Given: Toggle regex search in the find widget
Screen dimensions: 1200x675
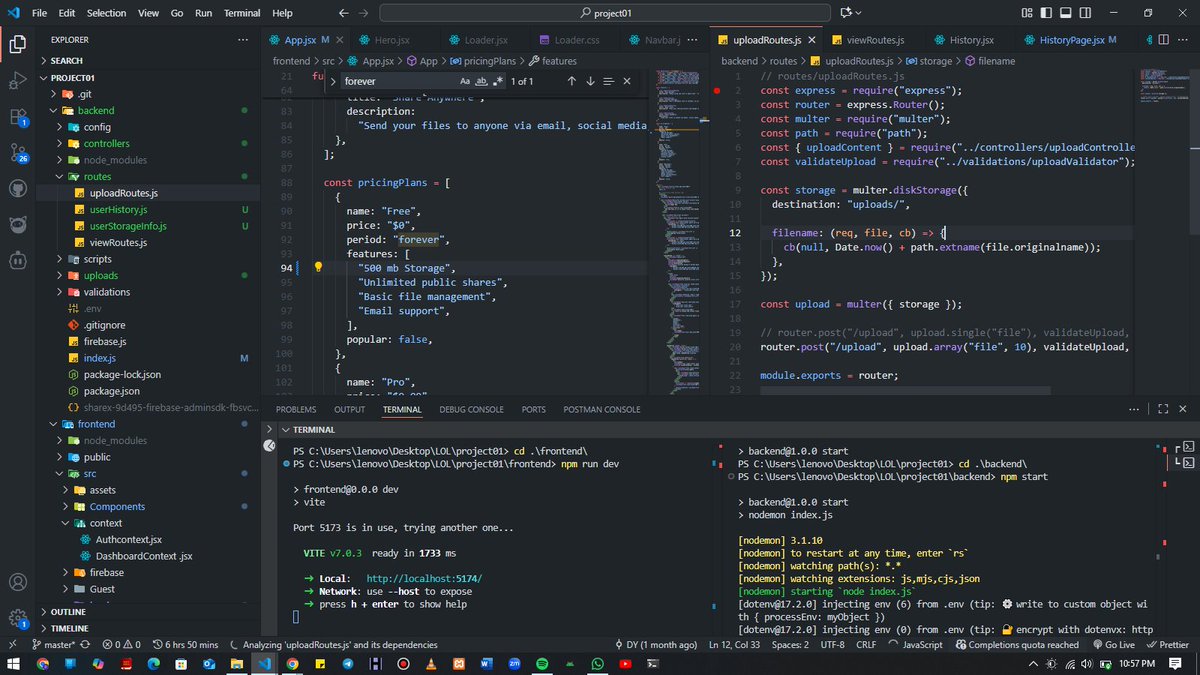Looking at the screenshot, I should click(497, 81).
